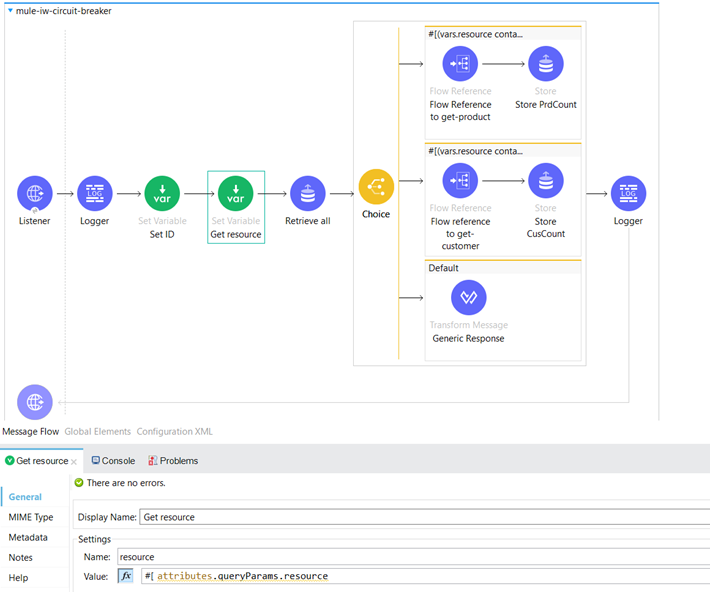This screenshot has width=710, height=592.
Task: Click Flow reference to get-customer icon
Action: [x=460, y=181]
